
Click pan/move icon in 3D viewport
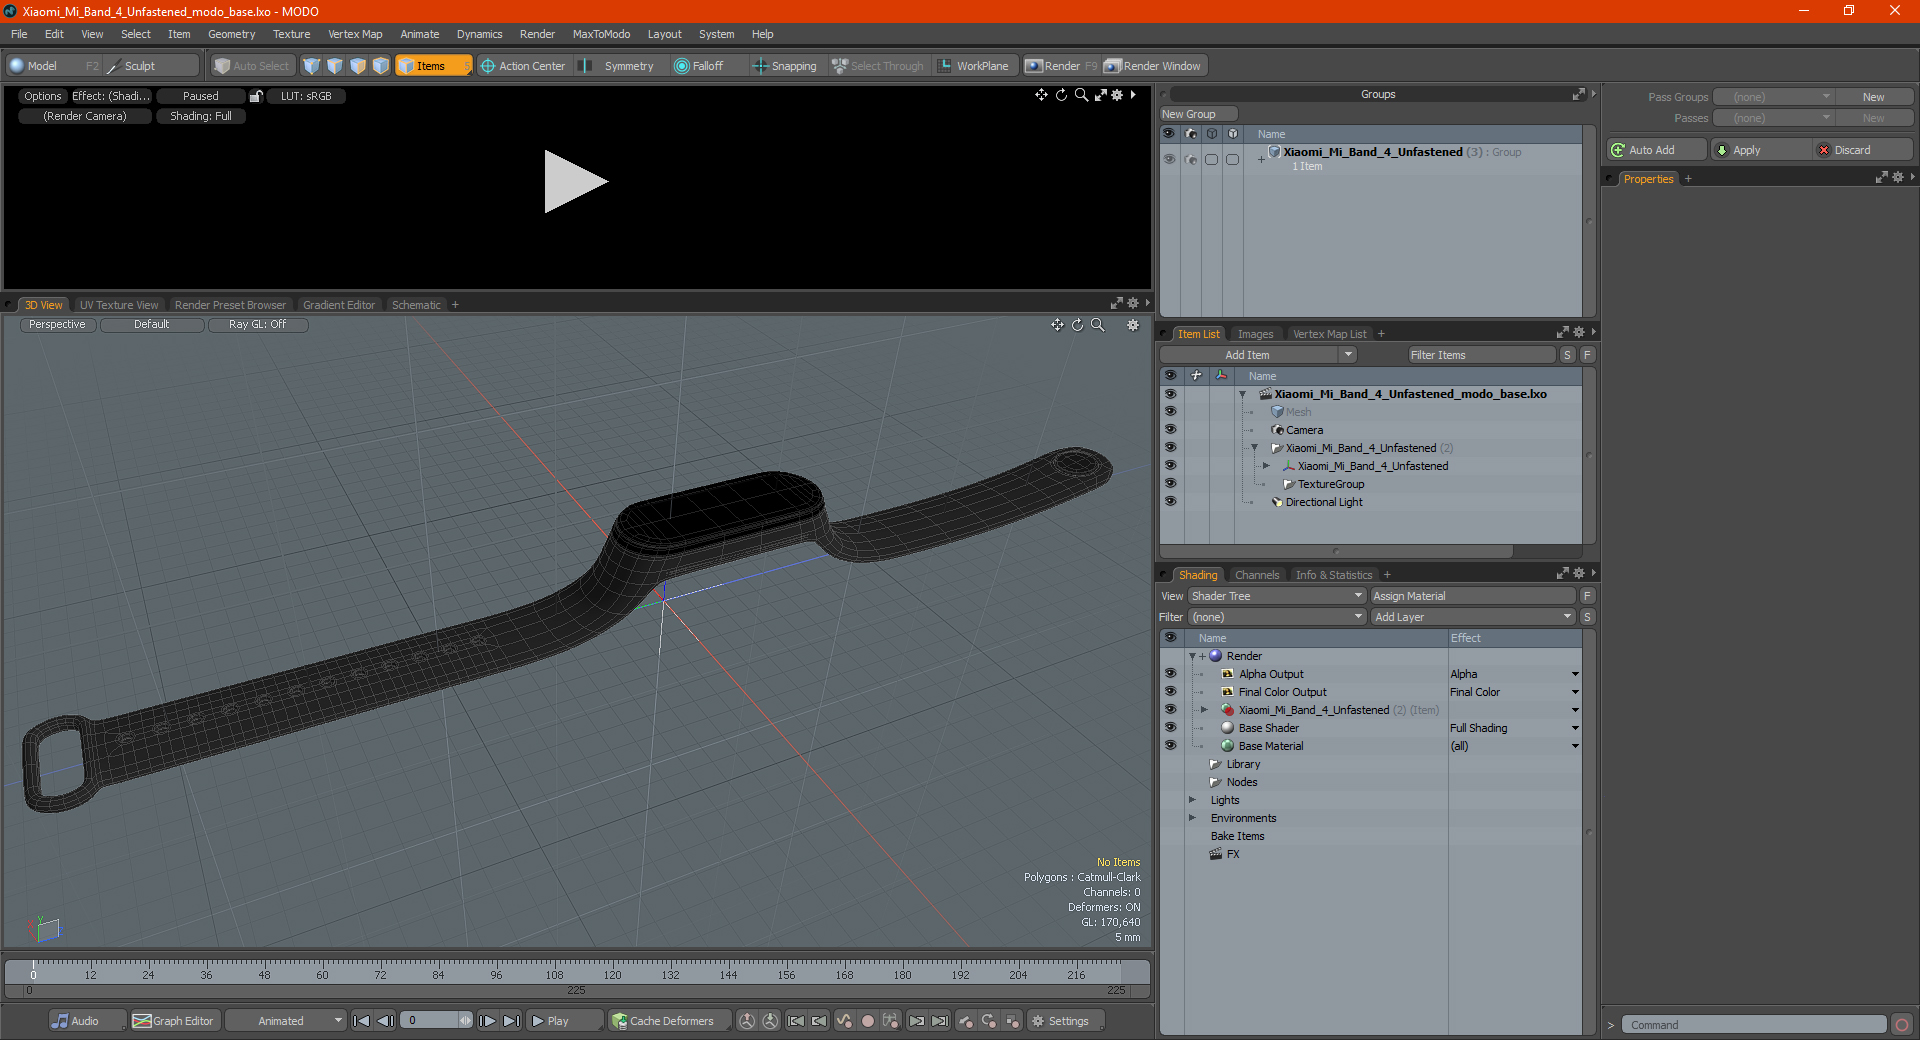point(1057,325)
